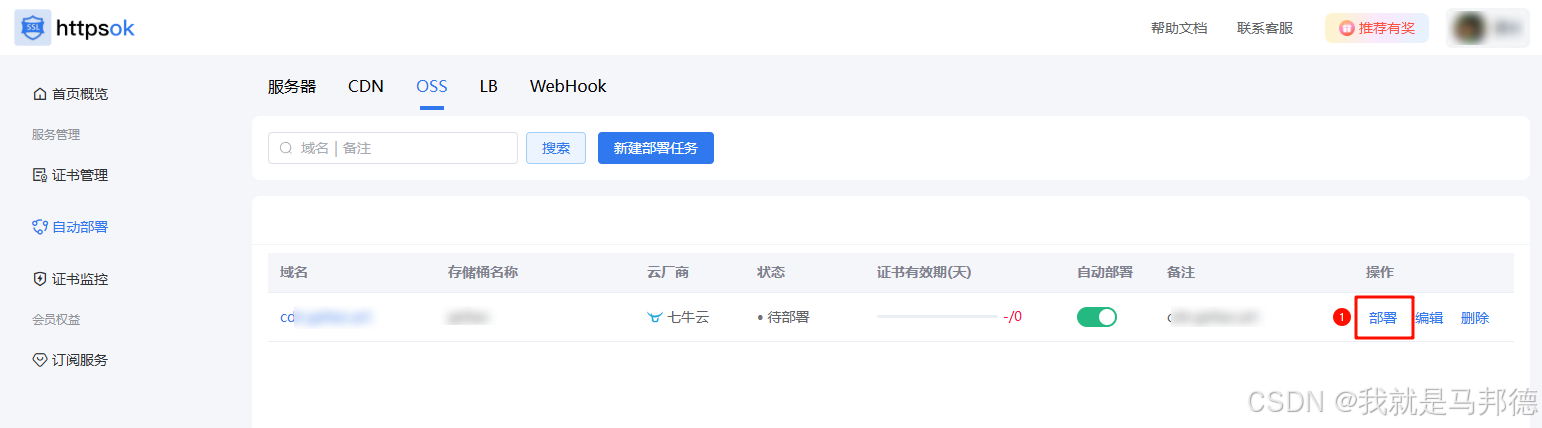Screen dimensions: 1542x428
Task: Open 证书监控 certificate monitoring
Action: [x=70, y=279]
